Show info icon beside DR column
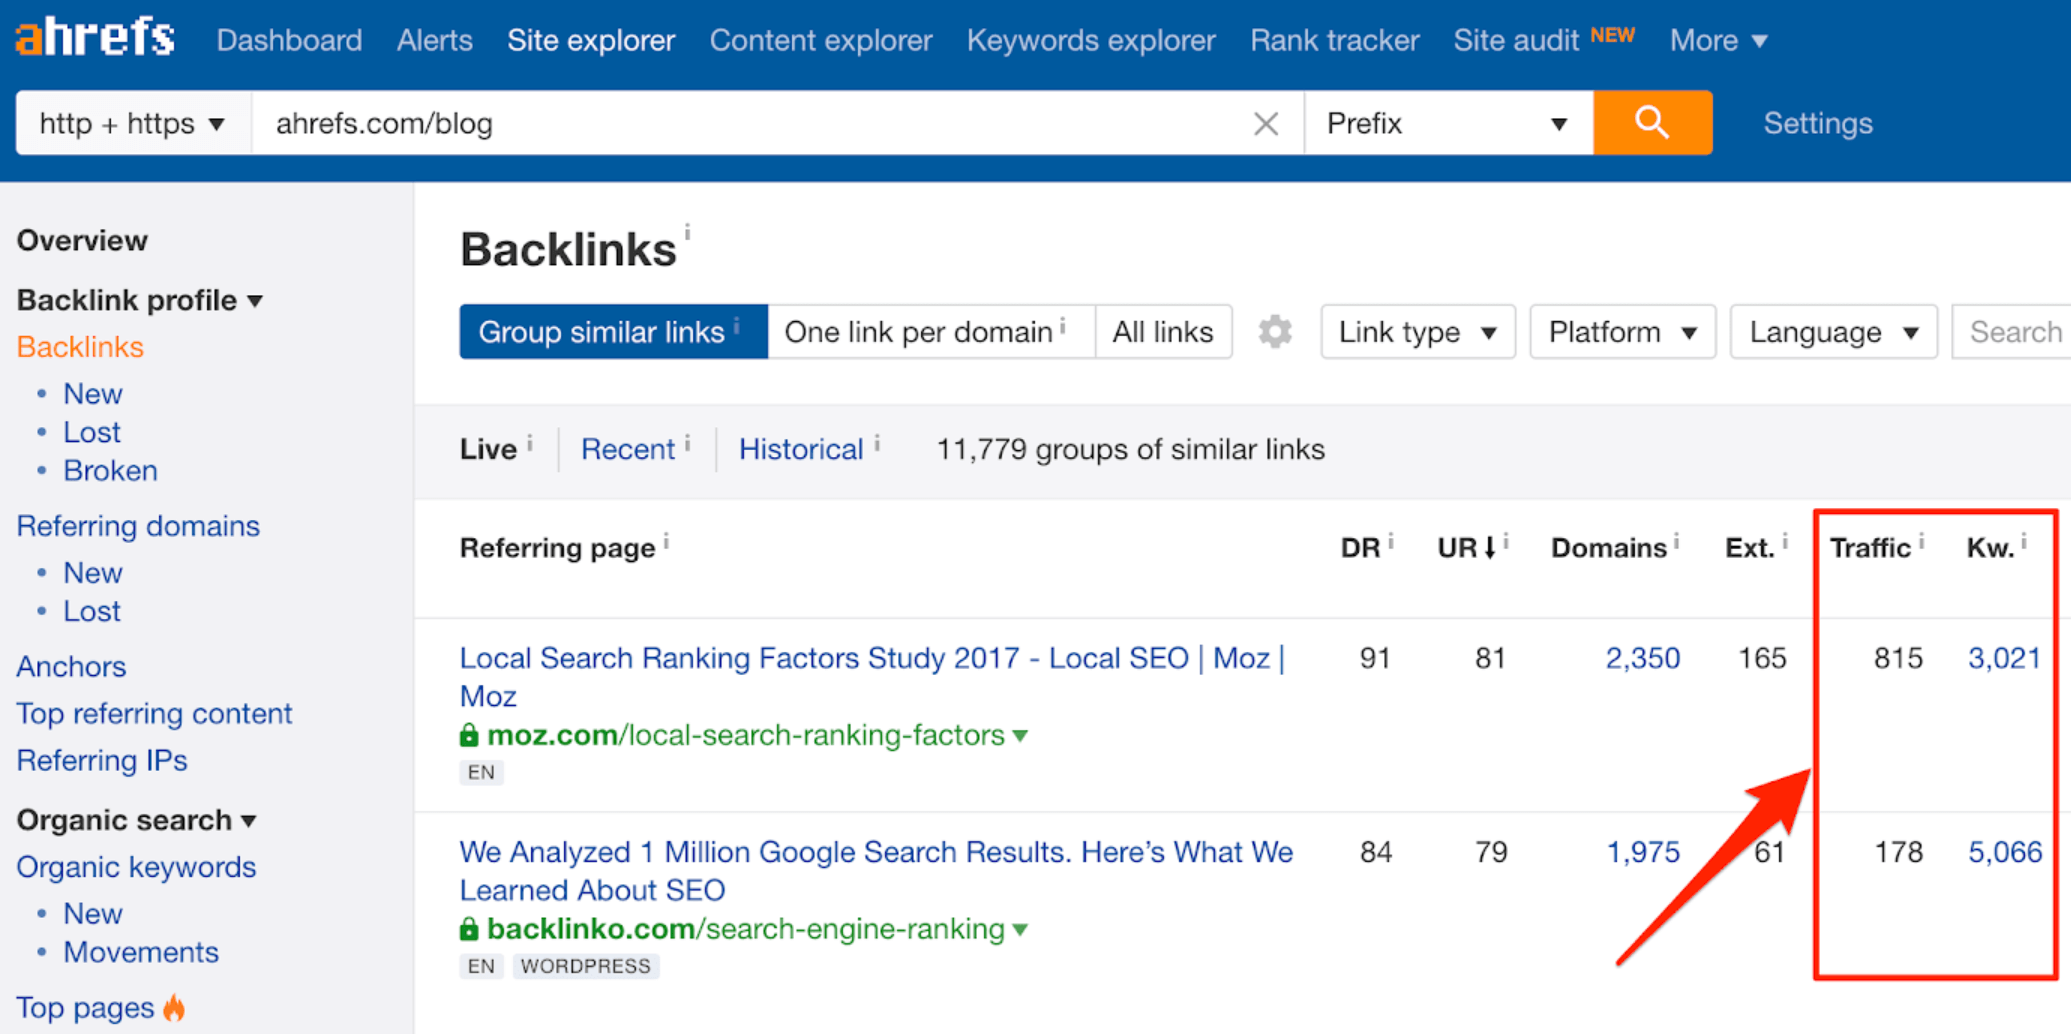This screenshot has width=2071, height=1034. pos(1390,541)
